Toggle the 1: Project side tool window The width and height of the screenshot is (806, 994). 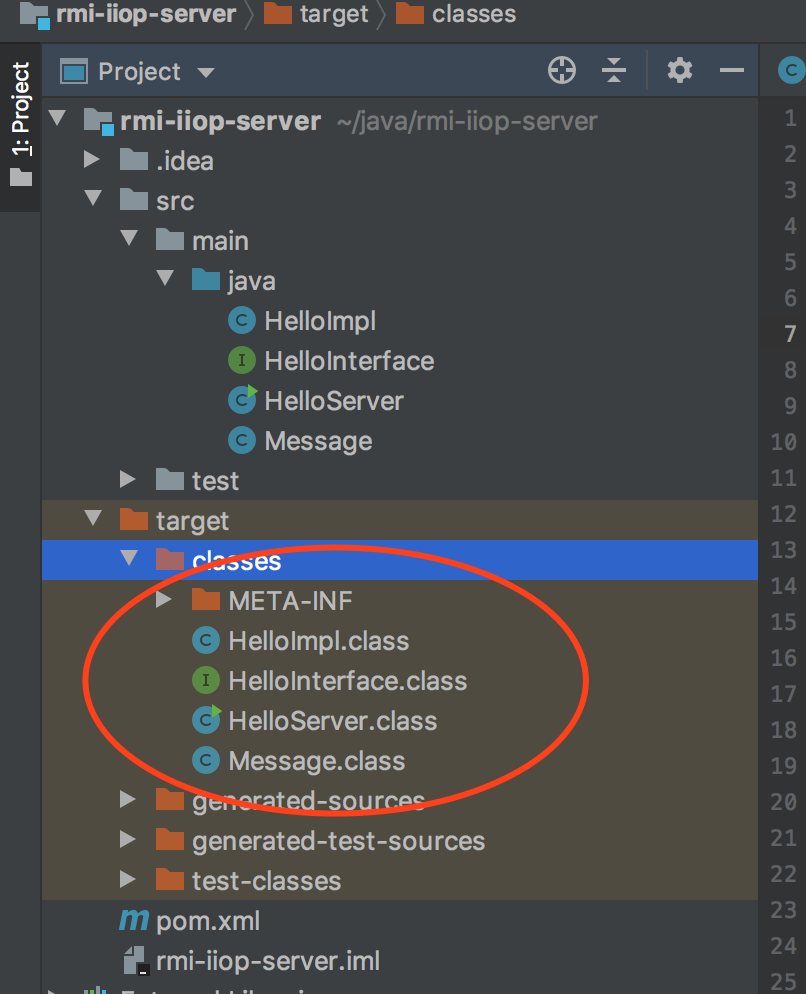pyautogui.click(x=20, y=125)
